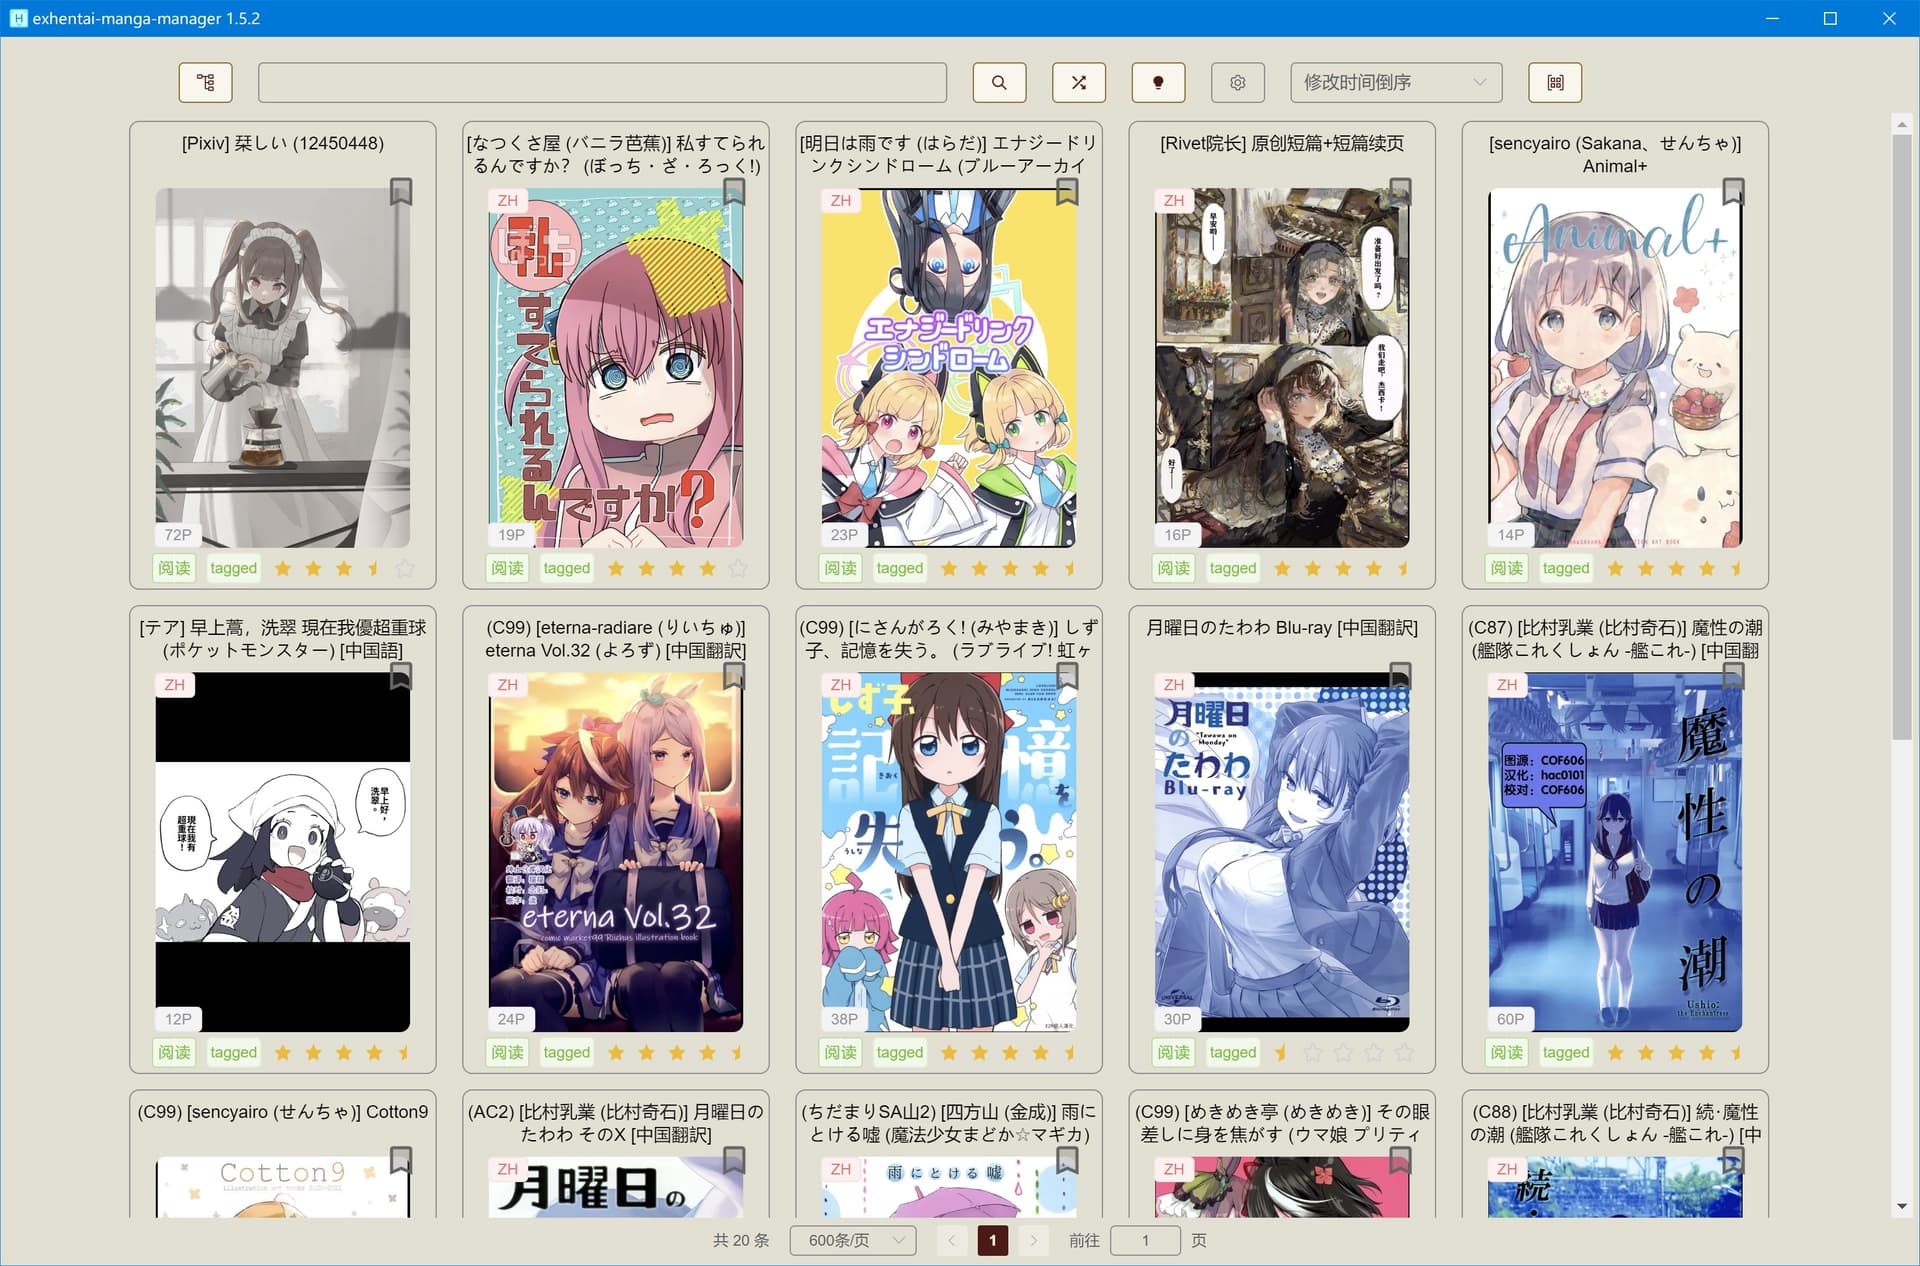Click the down arrow of the scrollbar
This screenshot has height=1266, width=1920.
(x=1901, y=1207)
